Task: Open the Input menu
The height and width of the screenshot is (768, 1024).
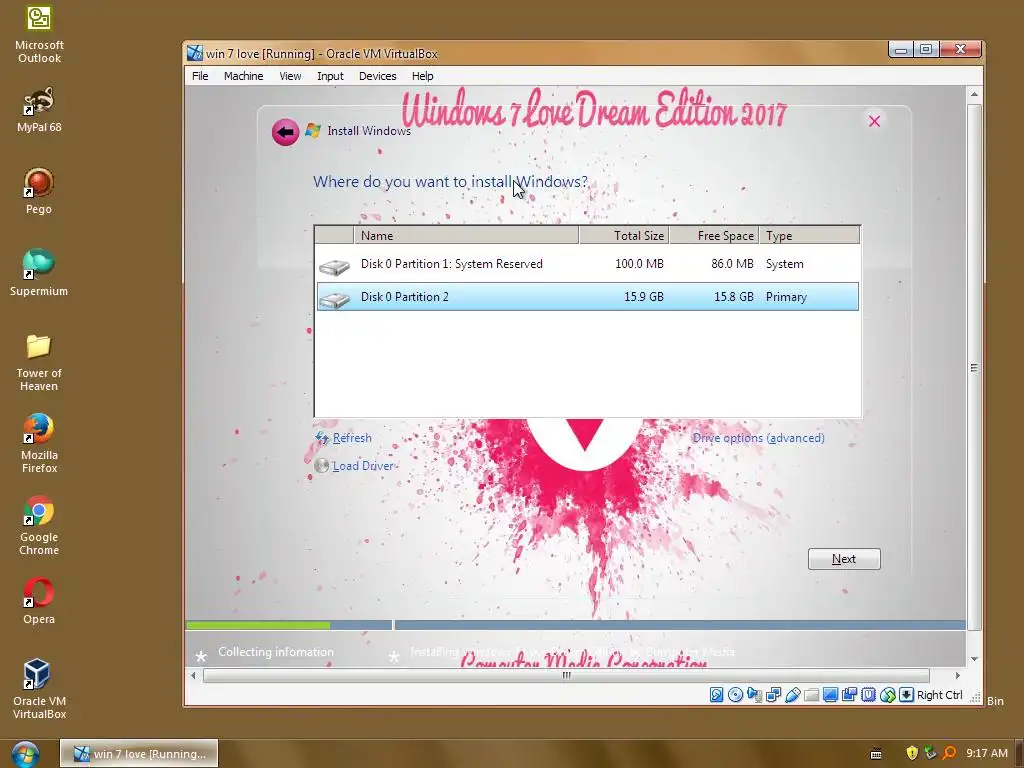Action: (x=330, y=76)
